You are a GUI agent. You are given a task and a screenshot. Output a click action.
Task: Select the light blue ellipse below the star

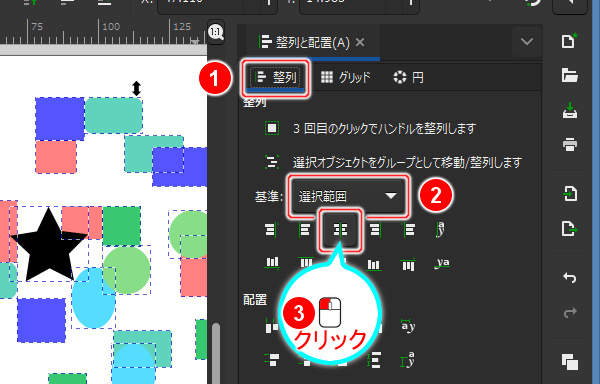click(93, 298)
